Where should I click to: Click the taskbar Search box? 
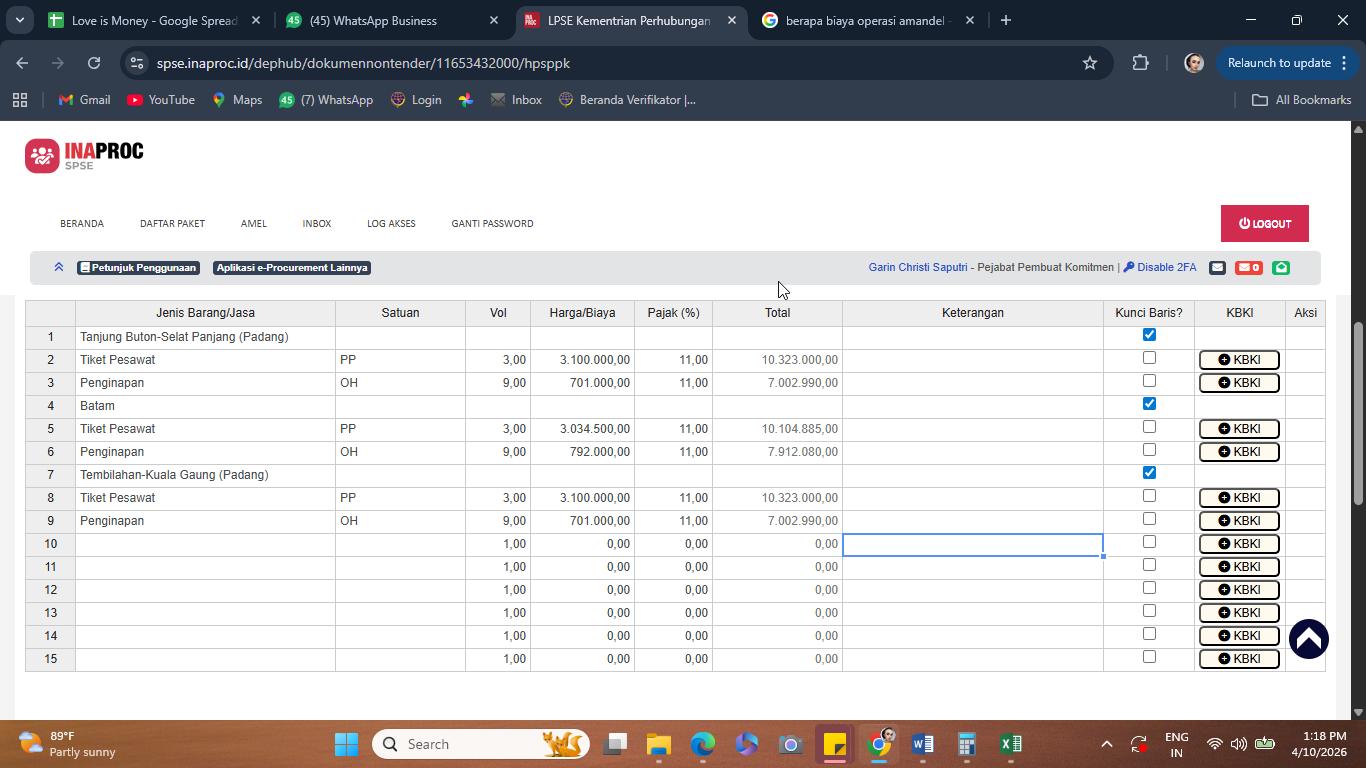click(481, 744)
